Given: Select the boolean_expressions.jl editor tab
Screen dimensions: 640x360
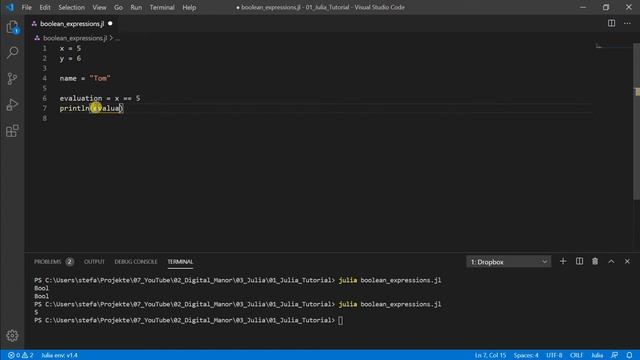Looking at the screenshot, I should point(72,24).
